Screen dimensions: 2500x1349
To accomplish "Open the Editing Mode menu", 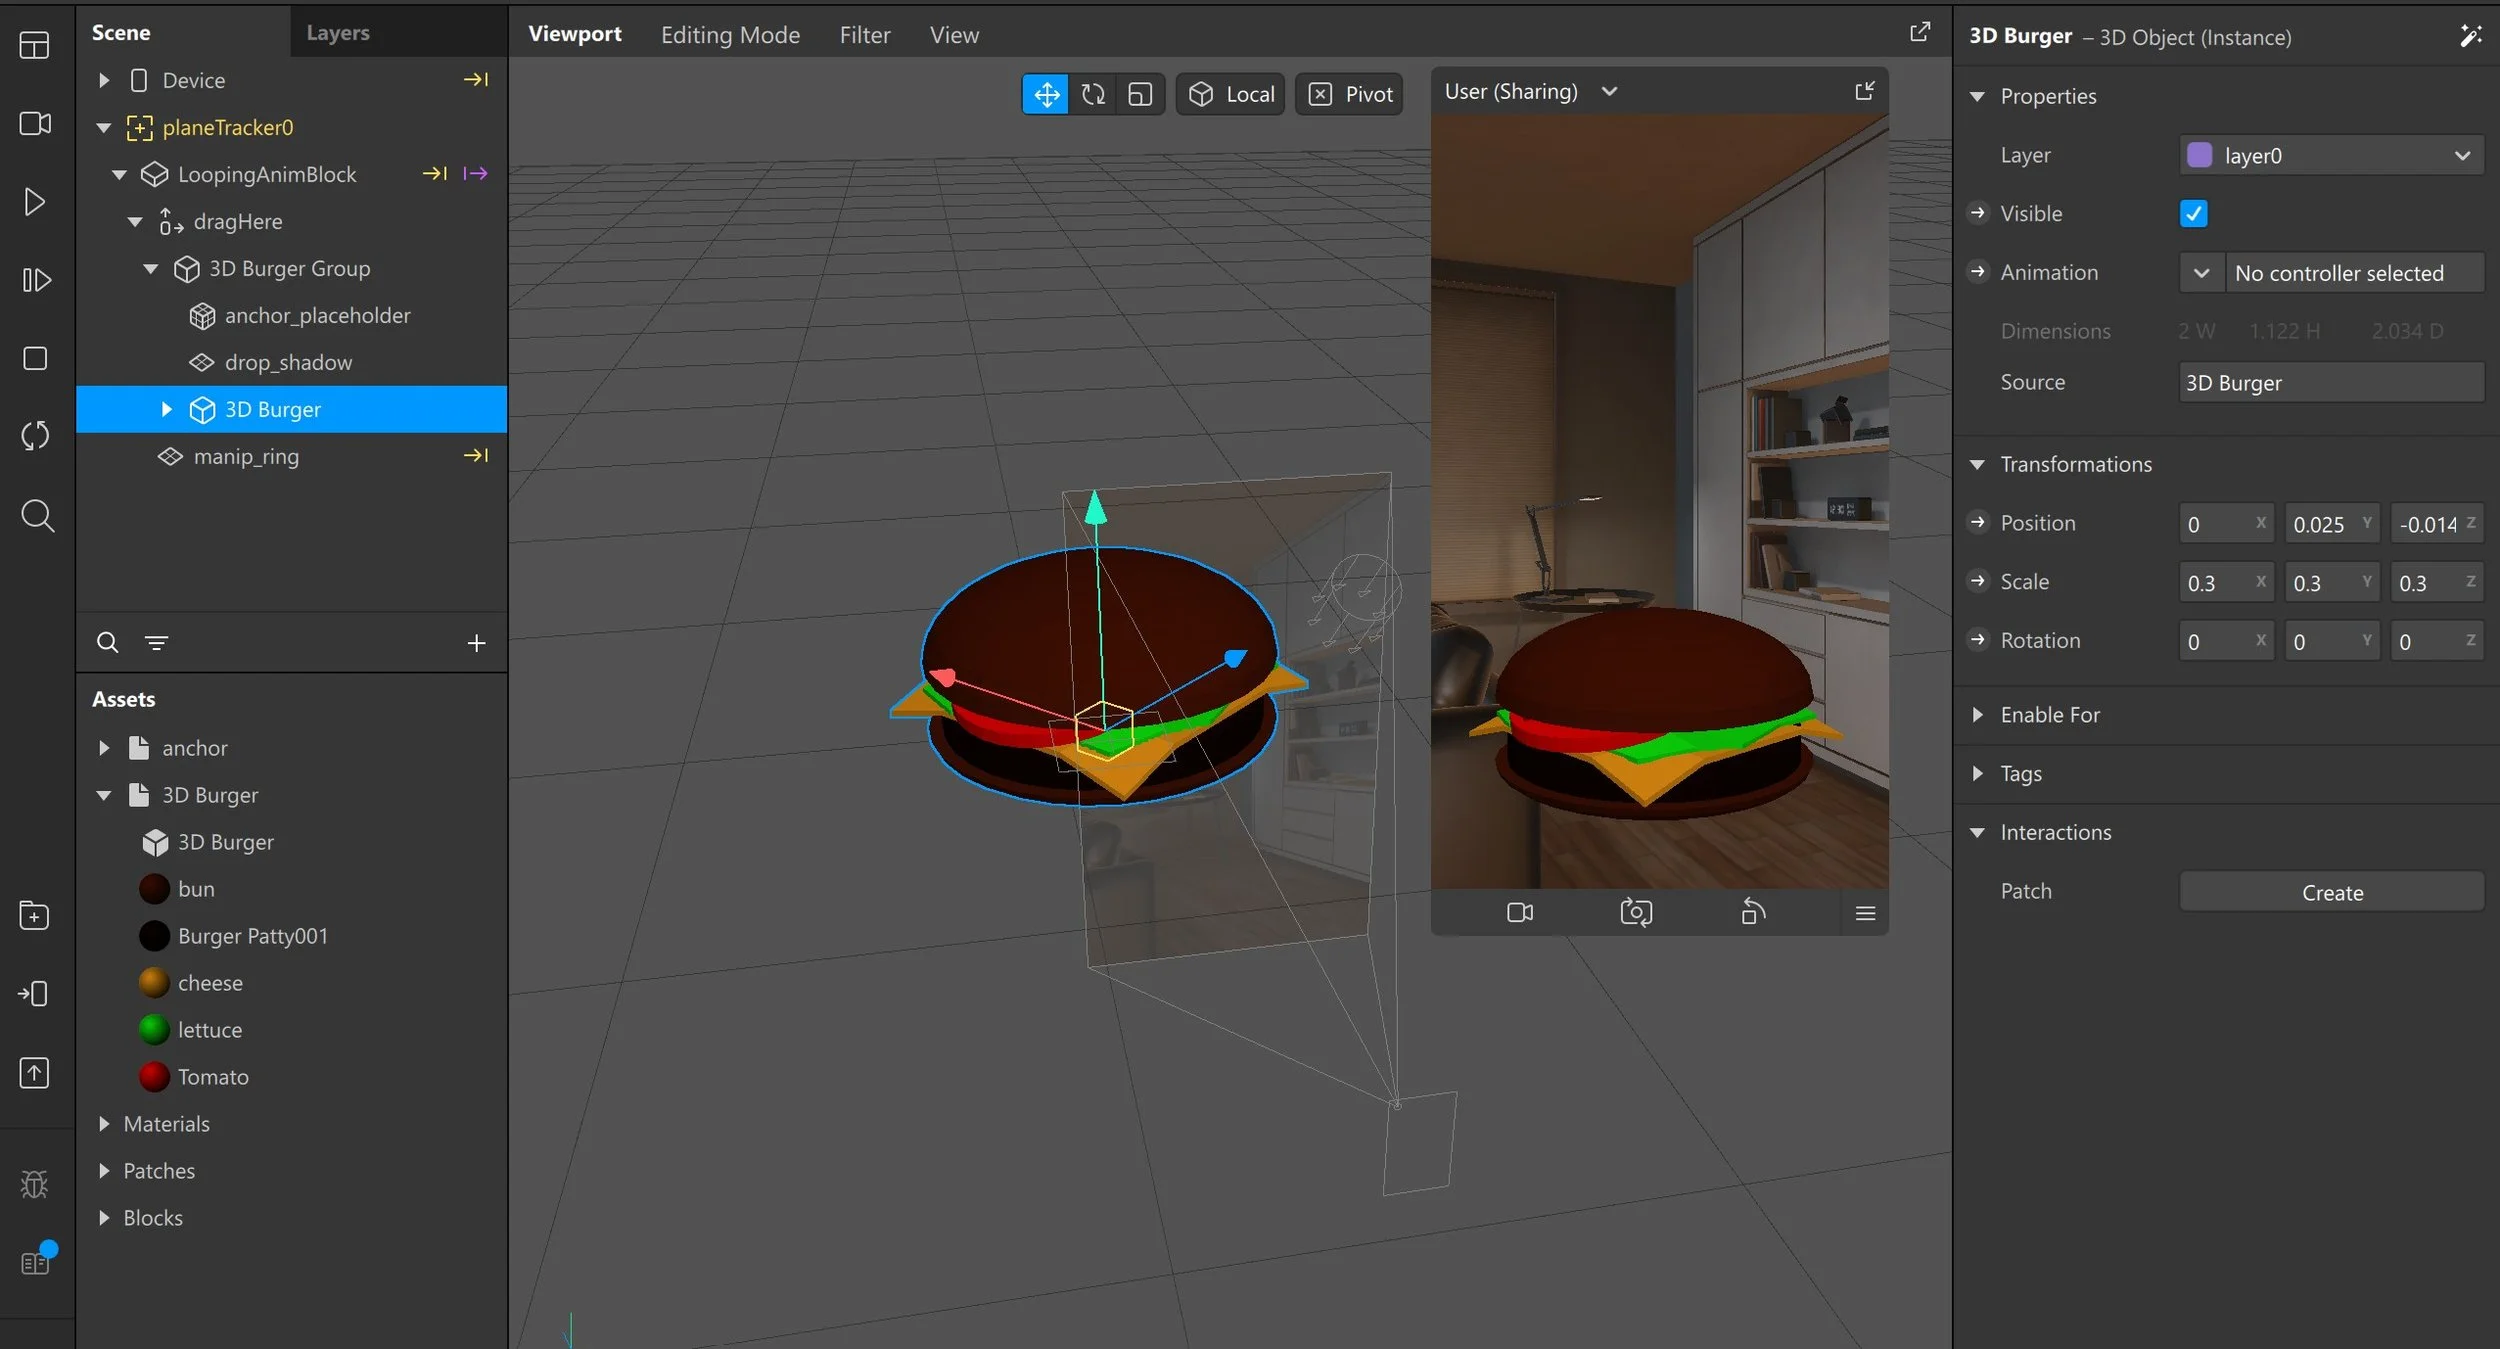I will 730,35.
